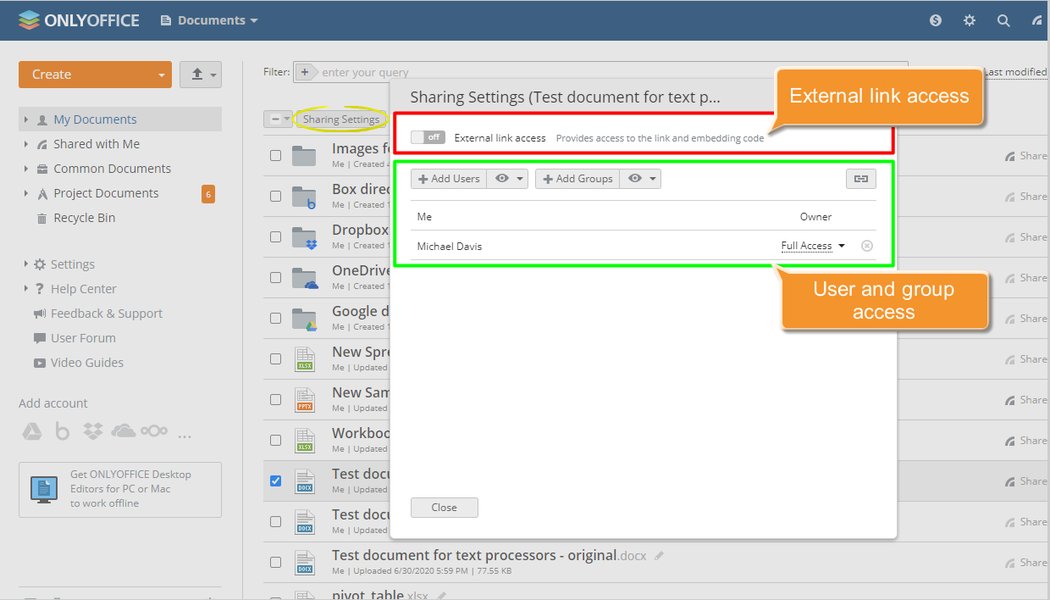Click the Images folder icon
The height and width of the screenshot is (600, 1050).
(304, 155)
